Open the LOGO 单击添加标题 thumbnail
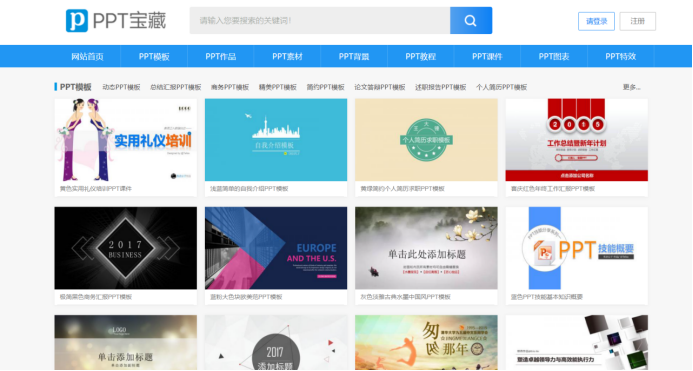 pos(126,343)
